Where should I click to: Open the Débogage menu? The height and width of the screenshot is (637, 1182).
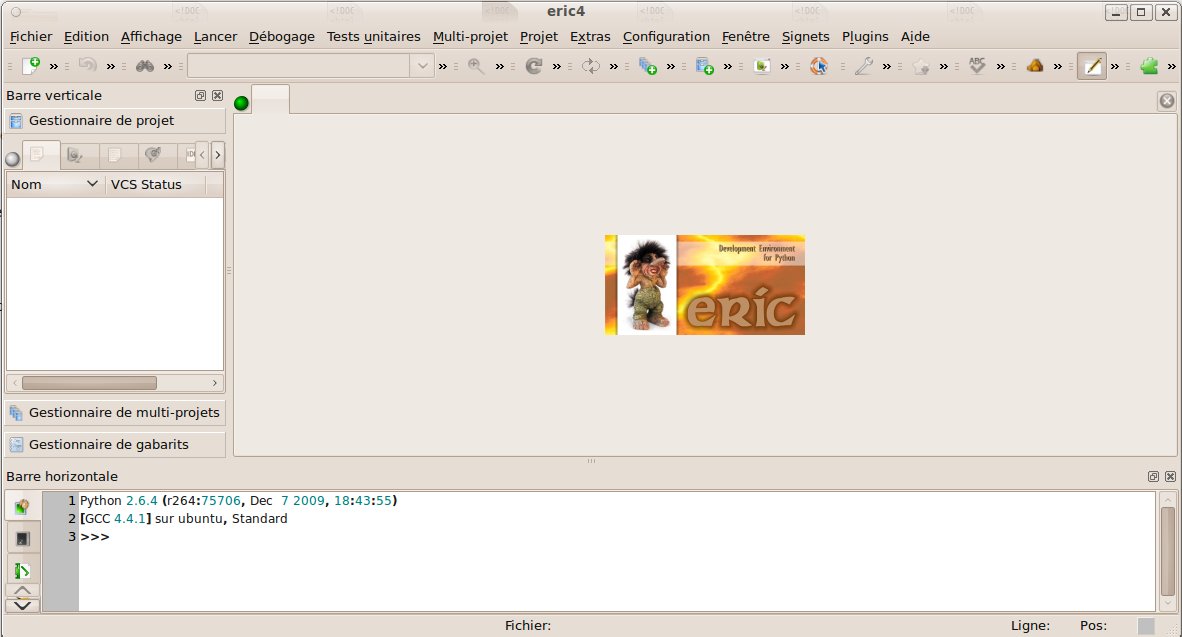[282, 36]
